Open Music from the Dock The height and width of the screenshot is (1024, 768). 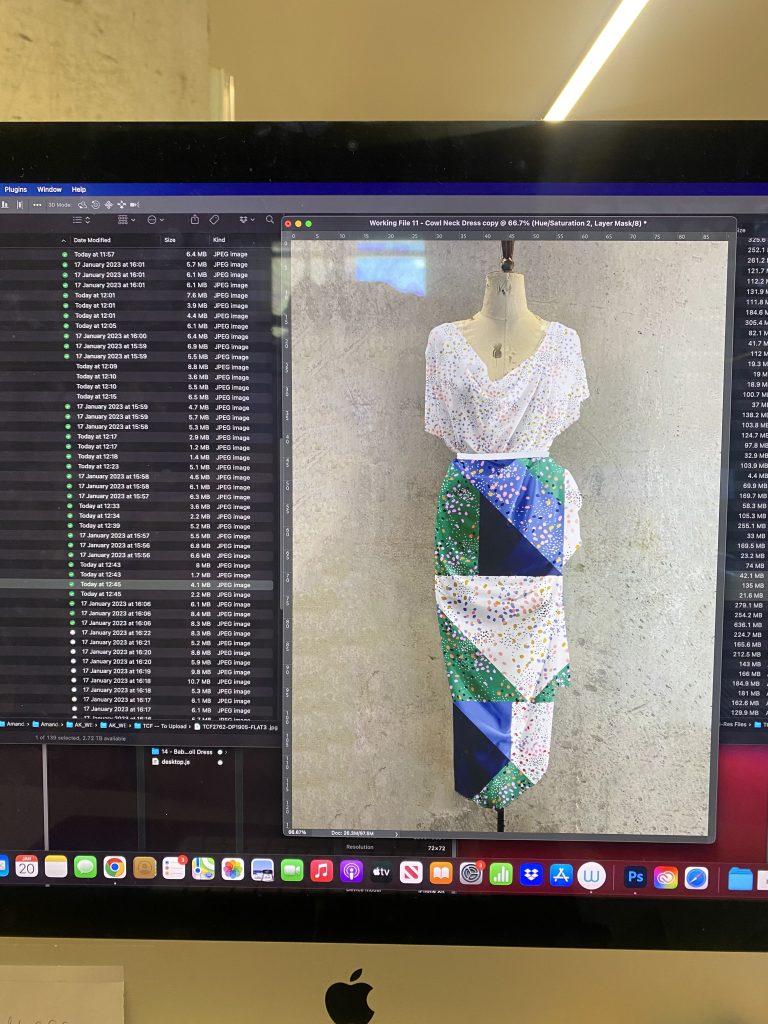pos(321,871)
